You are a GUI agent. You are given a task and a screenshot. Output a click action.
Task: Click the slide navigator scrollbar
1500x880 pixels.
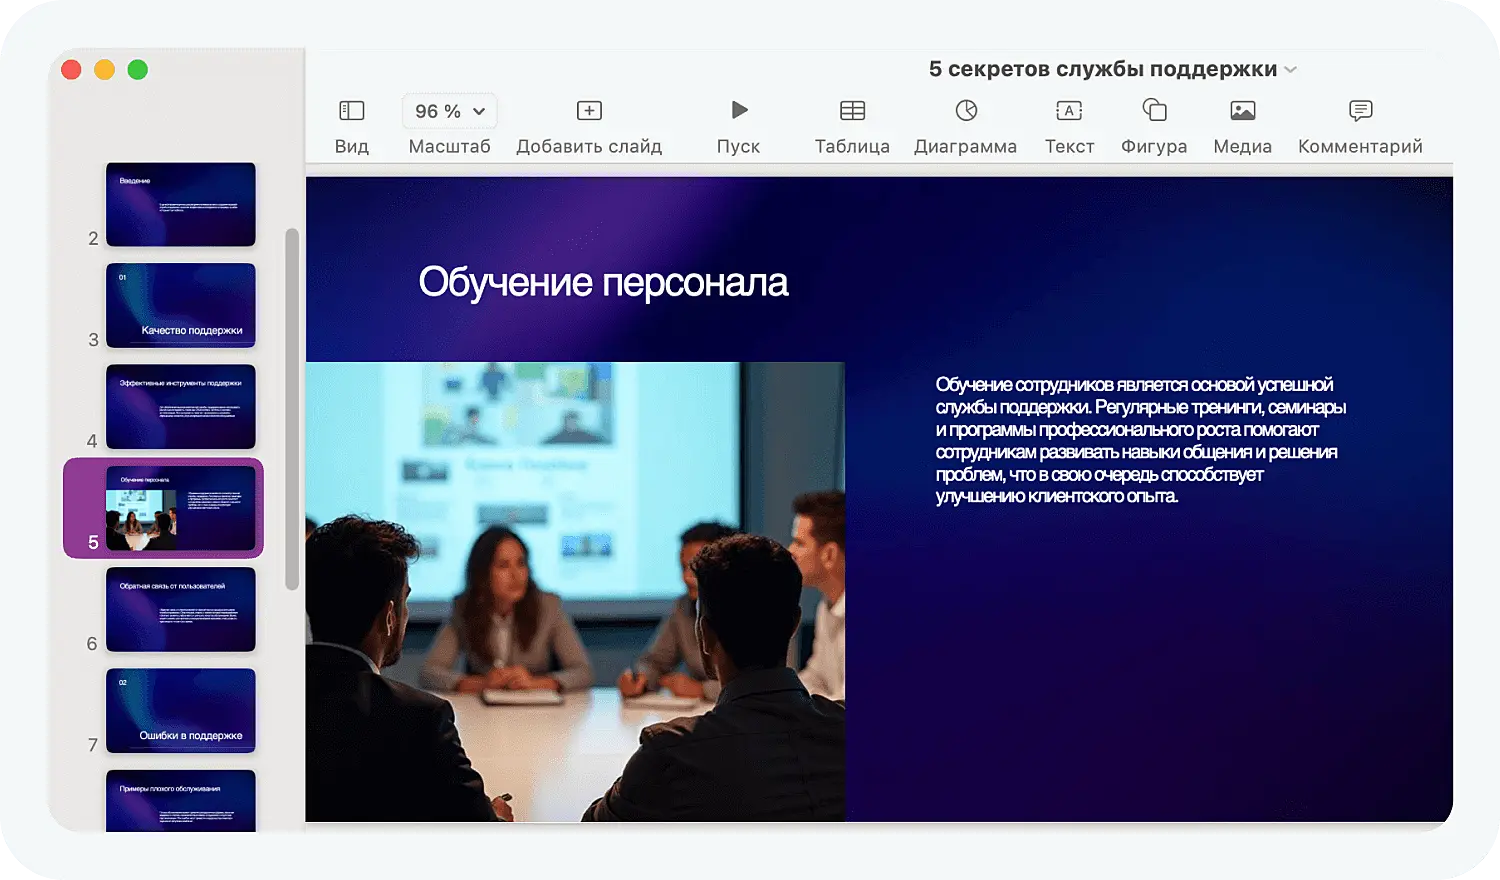point(292,410)
